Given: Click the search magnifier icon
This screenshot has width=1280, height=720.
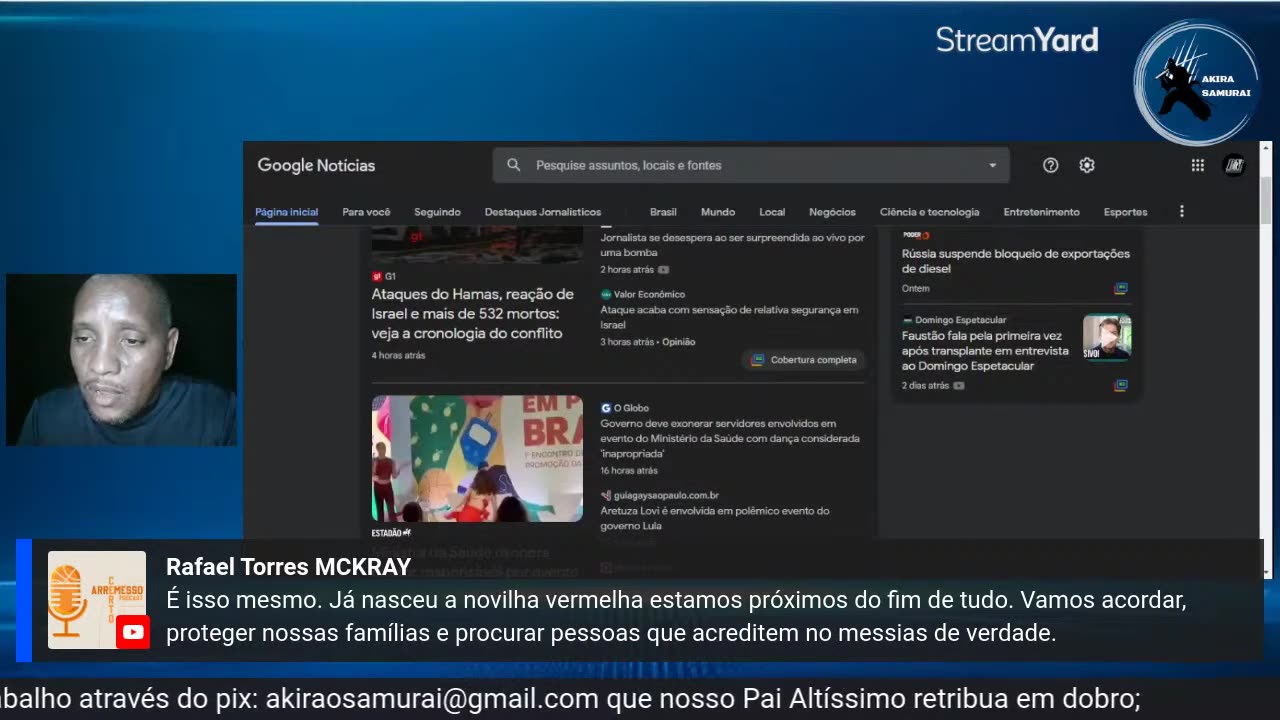Looking at the screenshot, I should point(514,165).
